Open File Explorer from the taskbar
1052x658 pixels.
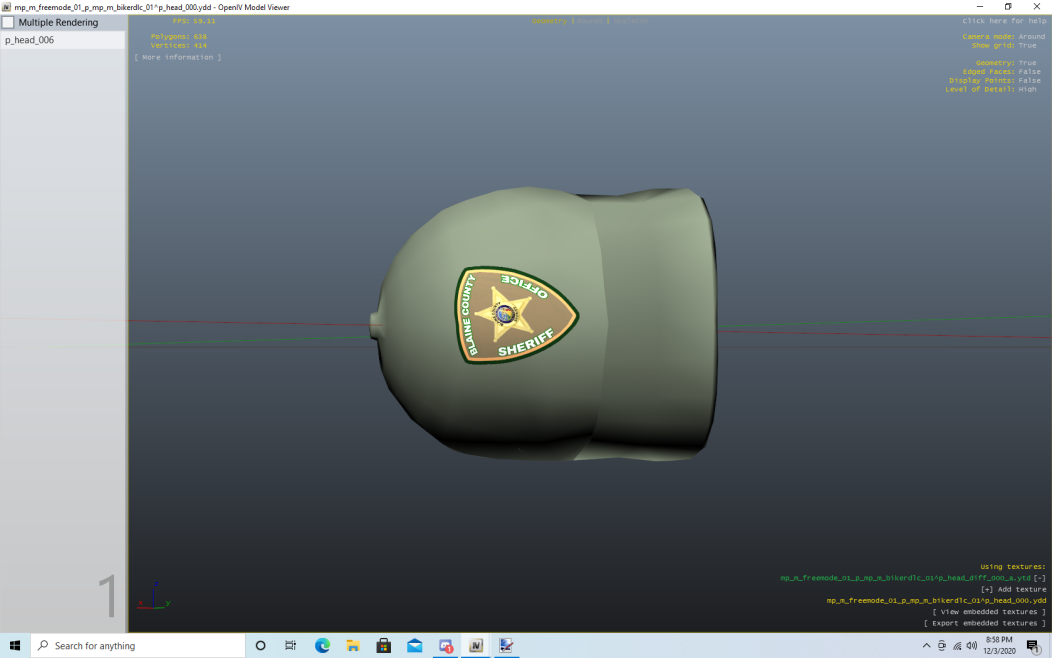click(353, 646)
